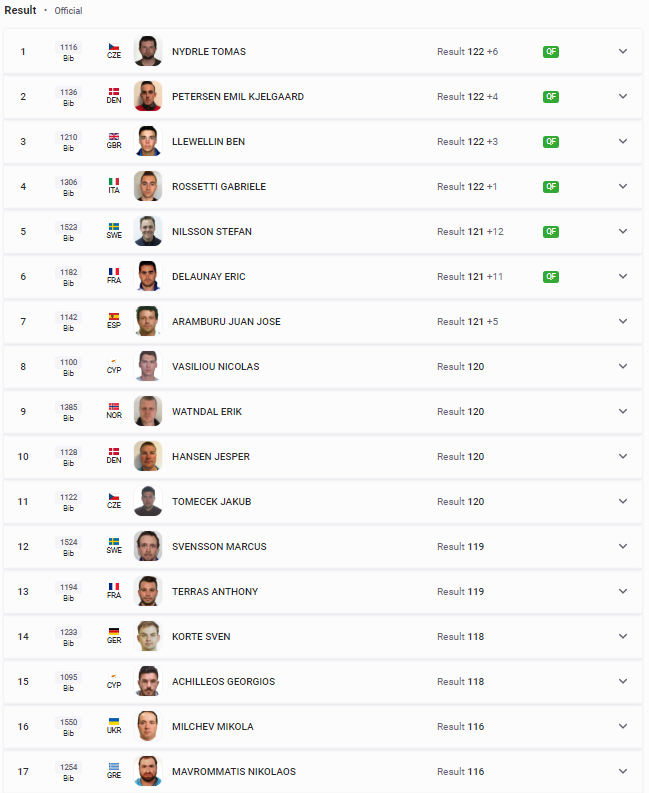Open Terras Anthony's profile photo
The image size is (649, 793).
[x=148, y=591]
